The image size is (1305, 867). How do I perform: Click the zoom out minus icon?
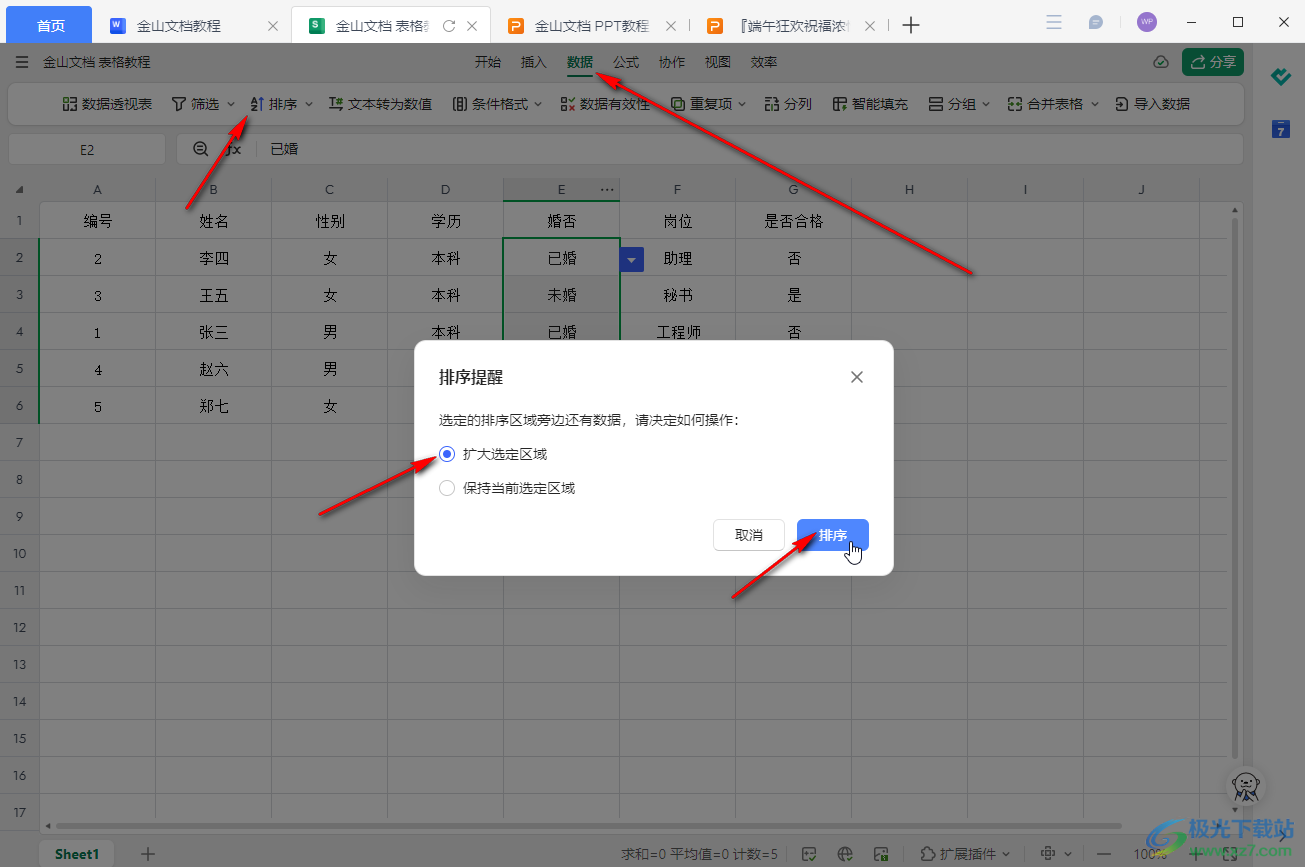1105,854
